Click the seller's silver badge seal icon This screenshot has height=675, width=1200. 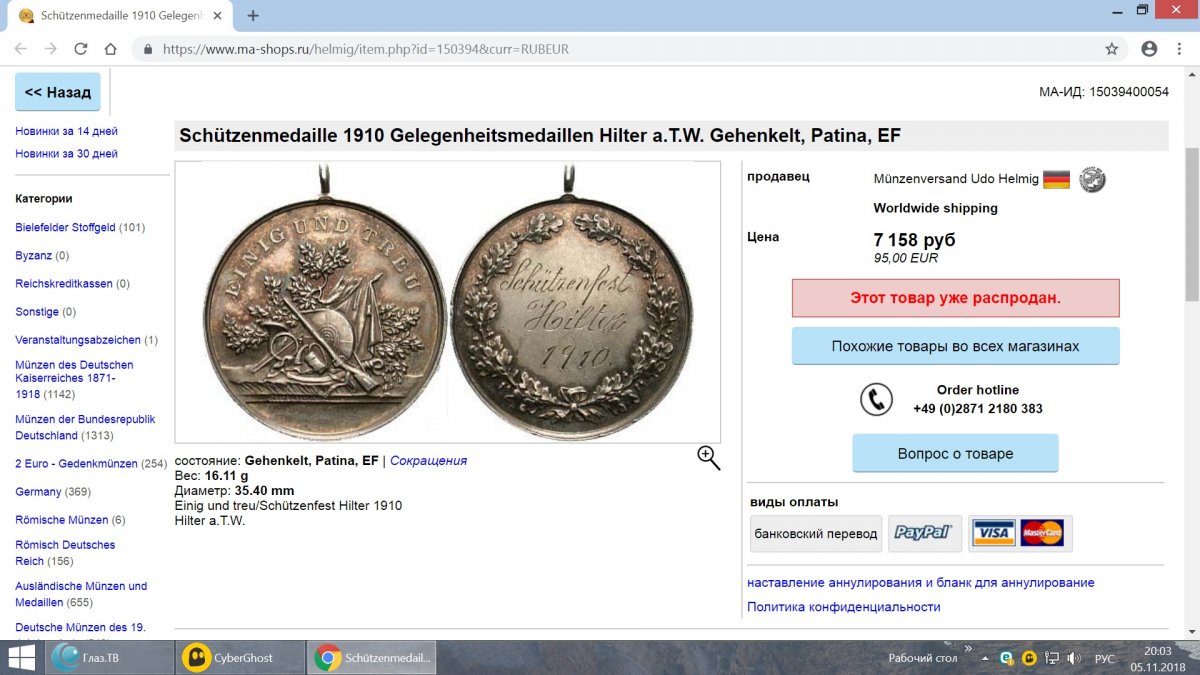(1092, 180)
